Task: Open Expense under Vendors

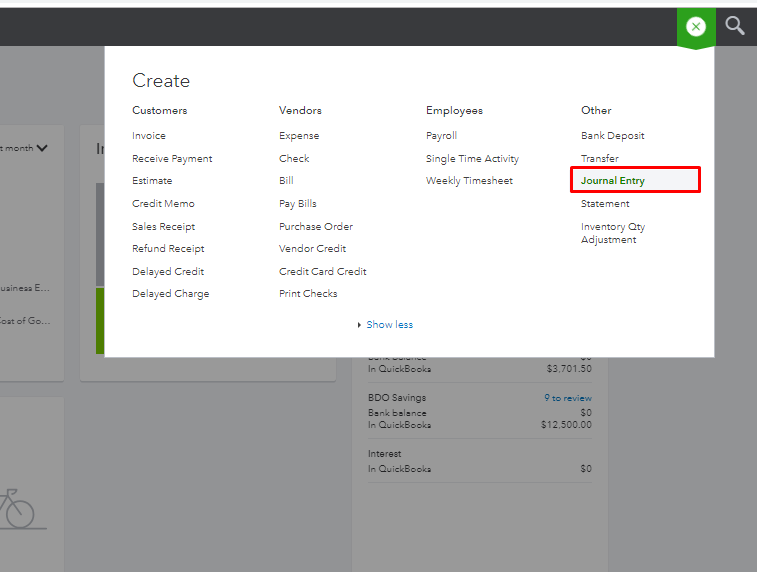Action: [x=299, y=136]
